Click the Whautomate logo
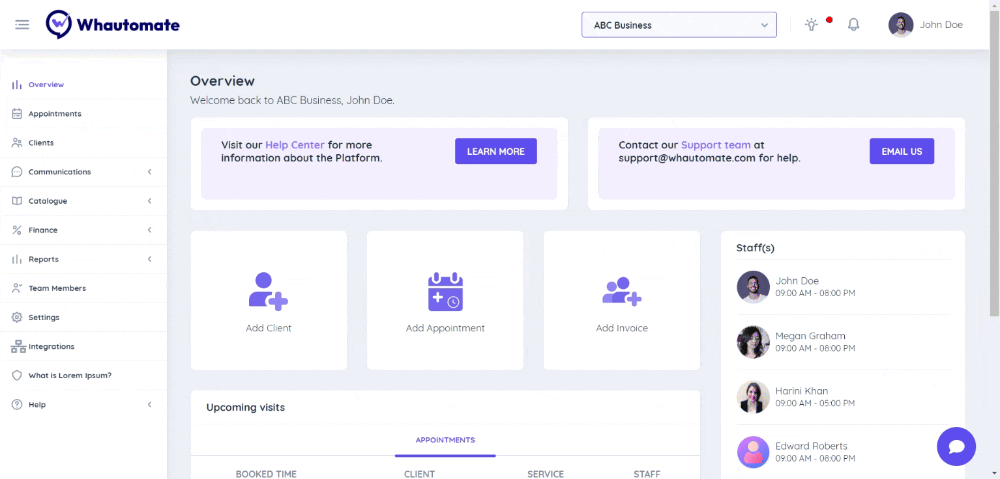Viewport: 1000px width, 479px height. pos(113,25)
